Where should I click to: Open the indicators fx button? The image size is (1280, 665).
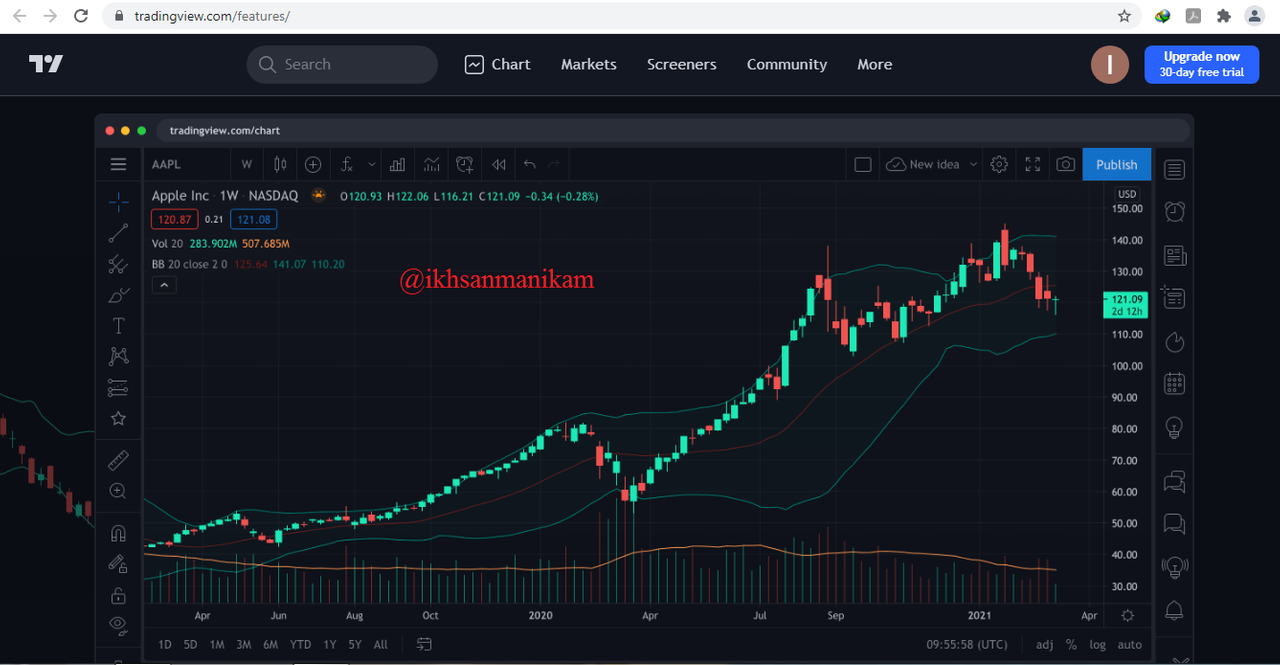point(347,164)
